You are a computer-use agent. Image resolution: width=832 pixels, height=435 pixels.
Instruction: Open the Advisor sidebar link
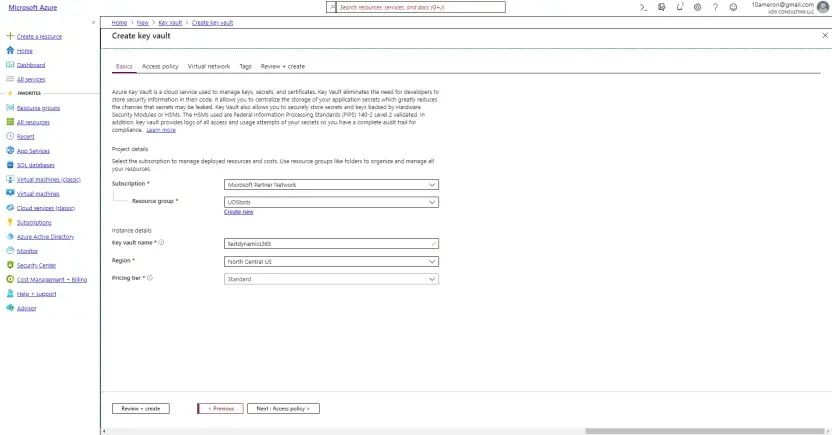click(27, 309)
